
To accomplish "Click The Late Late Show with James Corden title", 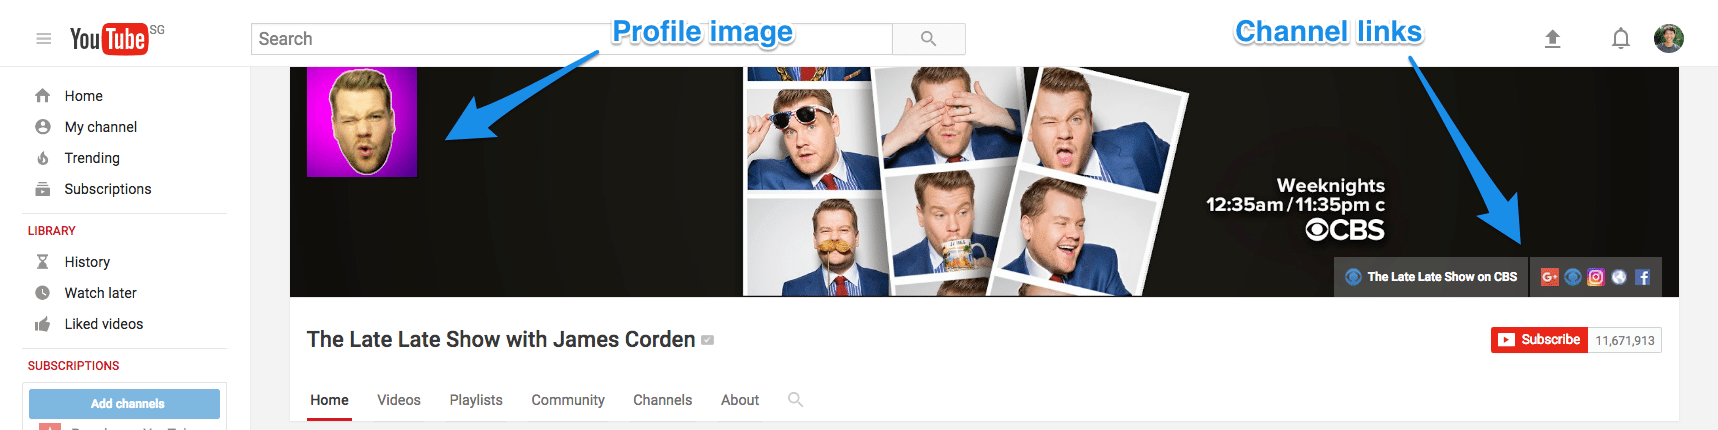I will point(501,340).
